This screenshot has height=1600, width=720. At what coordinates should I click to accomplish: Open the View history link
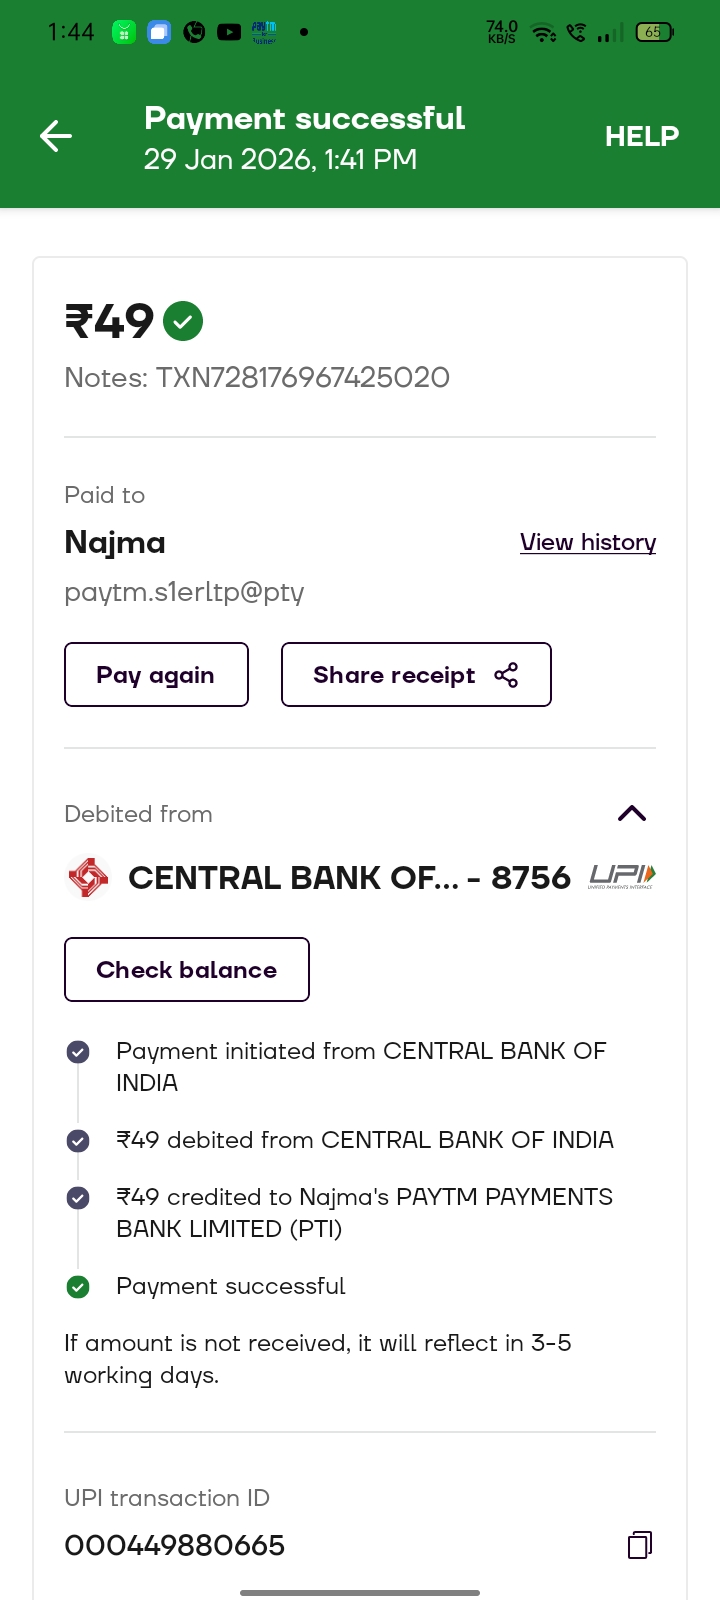coord(588,542)
